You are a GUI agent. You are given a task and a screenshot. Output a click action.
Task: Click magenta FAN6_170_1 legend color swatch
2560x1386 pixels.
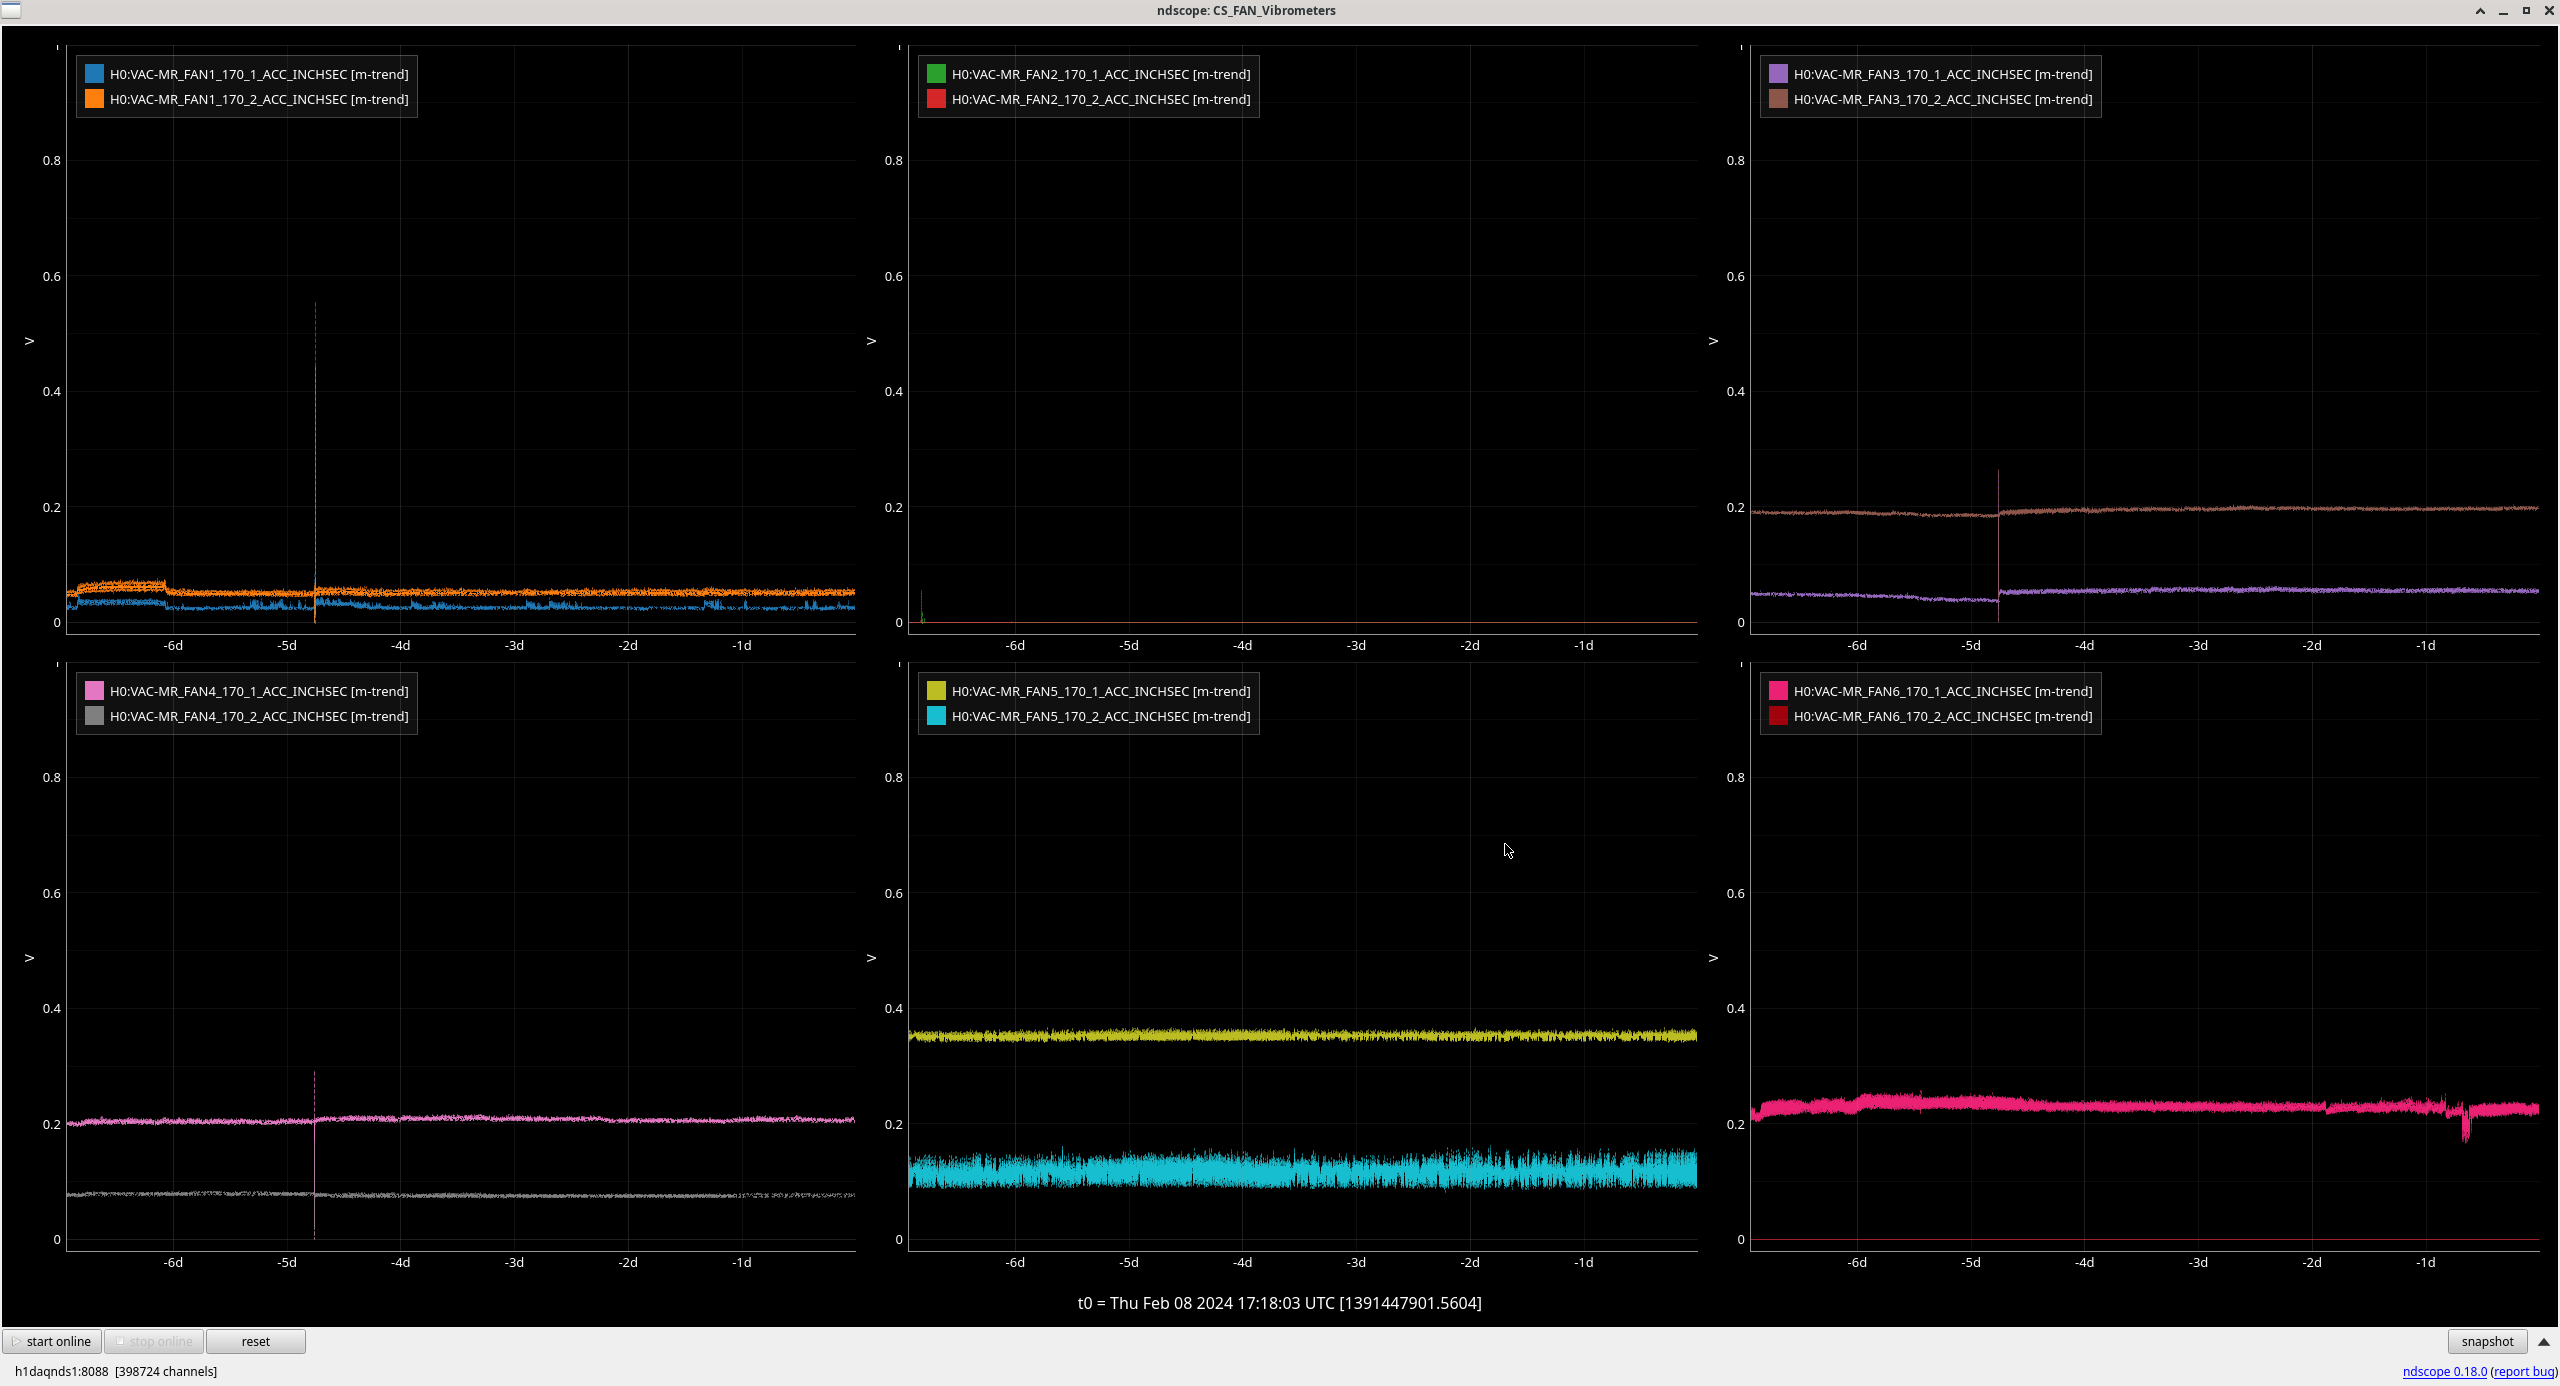[1778, 691]
